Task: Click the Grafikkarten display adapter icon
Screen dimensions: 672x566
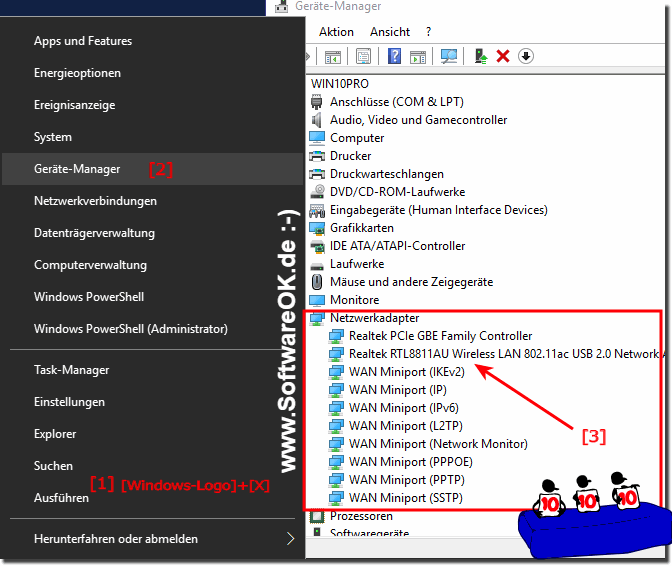Action: coord(317,228)
